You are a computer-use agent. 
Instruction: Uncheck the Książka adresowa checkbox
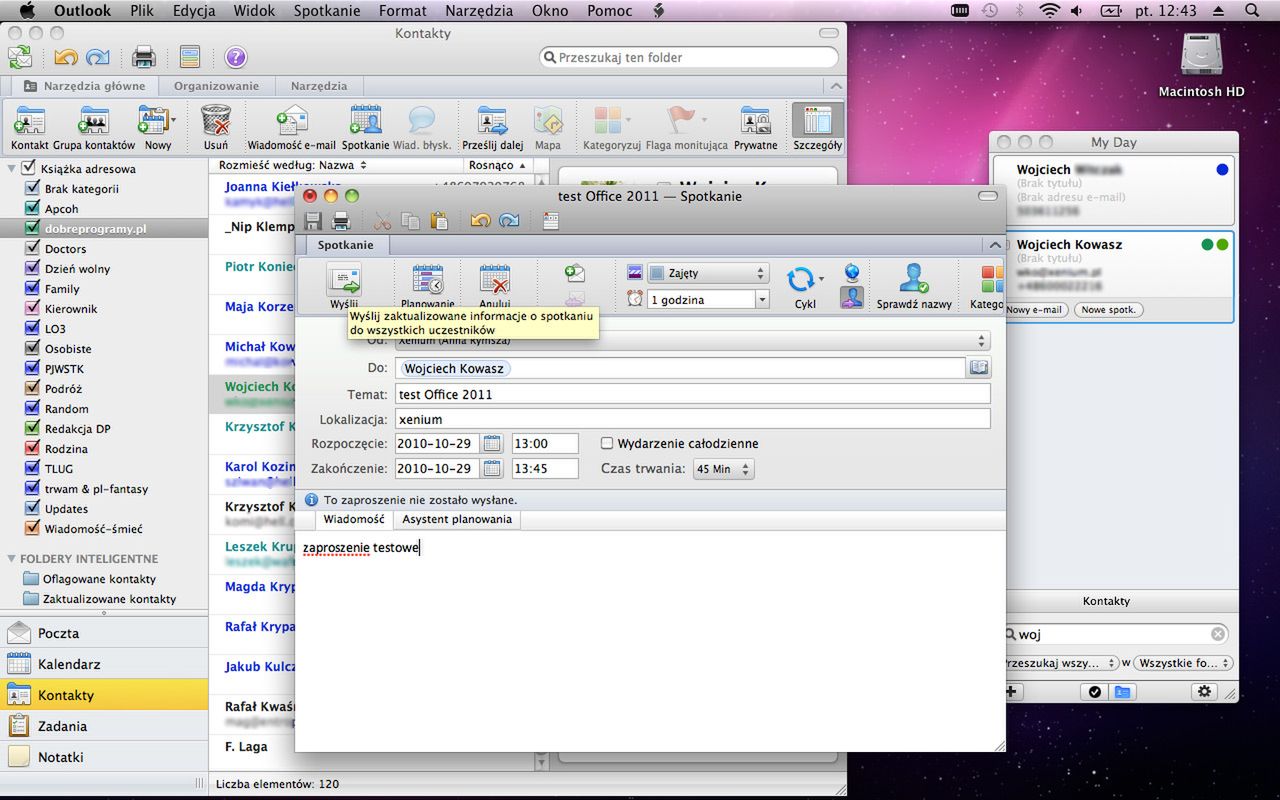coord(29,168)
